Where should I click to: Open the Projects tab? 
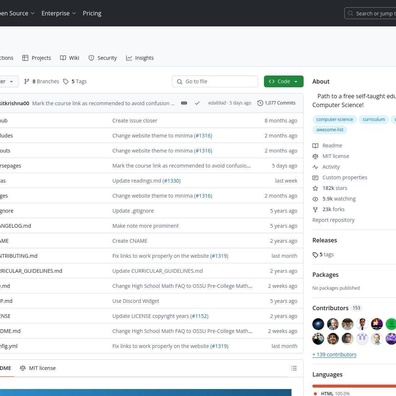point(37,58)
